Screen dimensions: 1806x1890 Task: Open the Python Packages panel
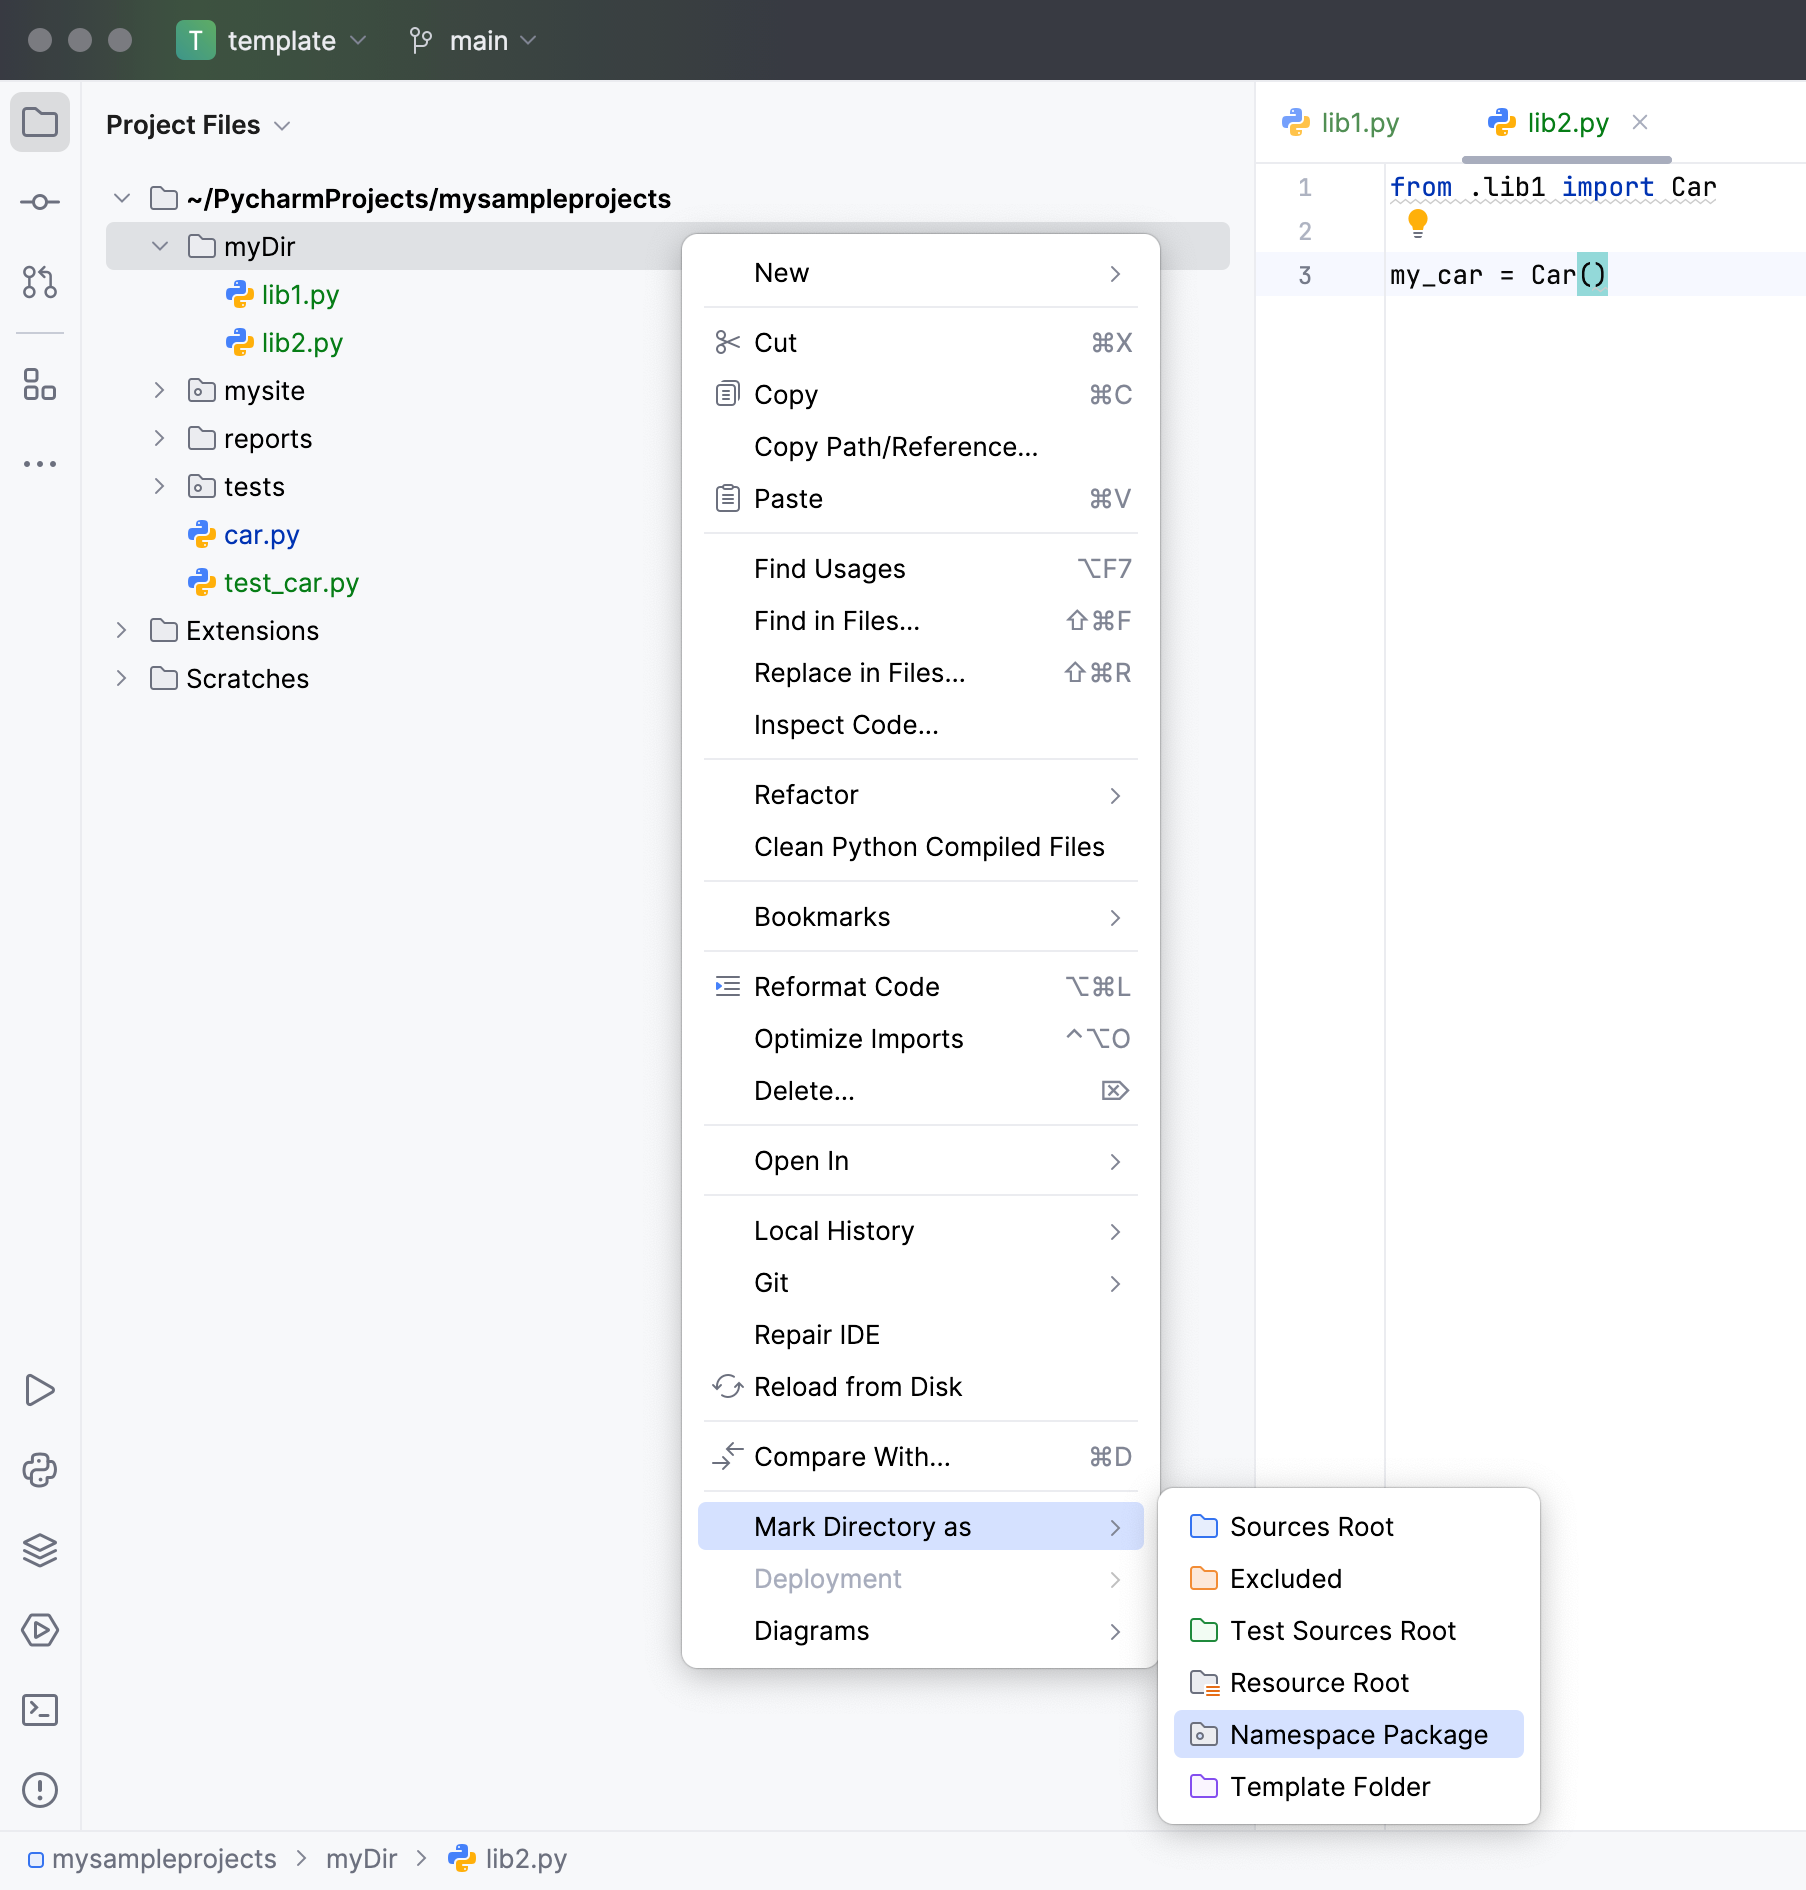pos(39,1470)
